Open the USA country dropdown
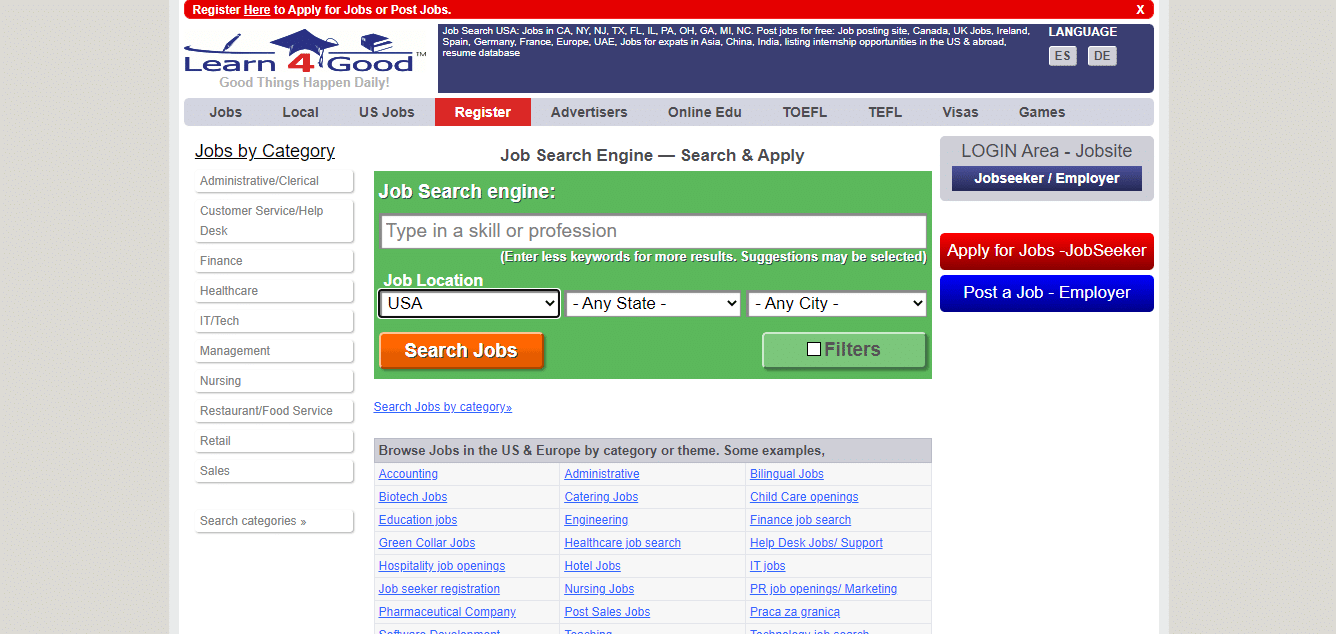 (x=469, y=304)
